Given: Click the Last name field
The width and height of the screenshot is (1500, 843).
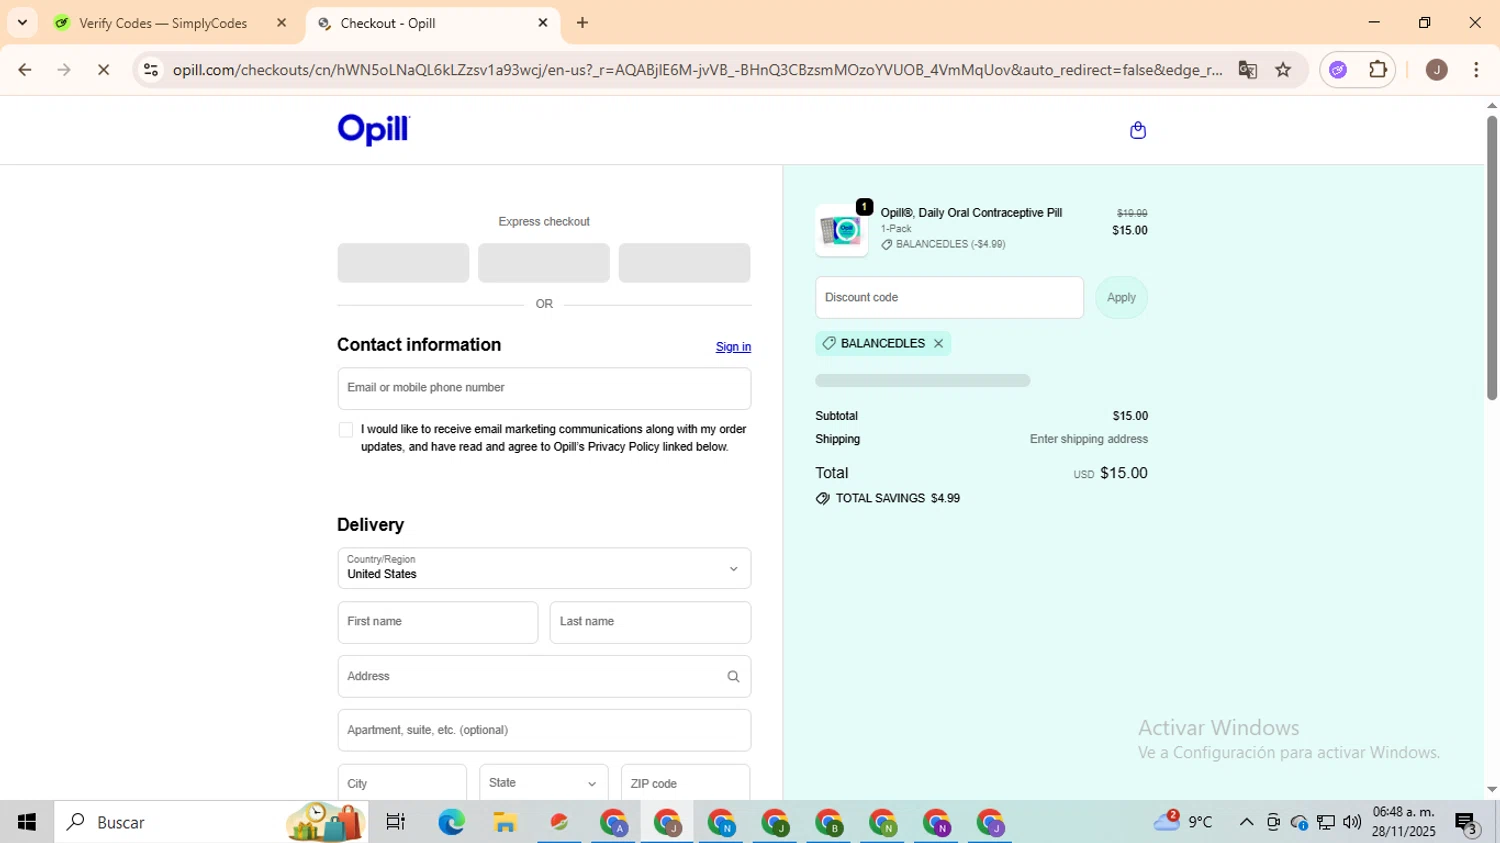Looking at the screenshot, I should (x=650, y=622).
